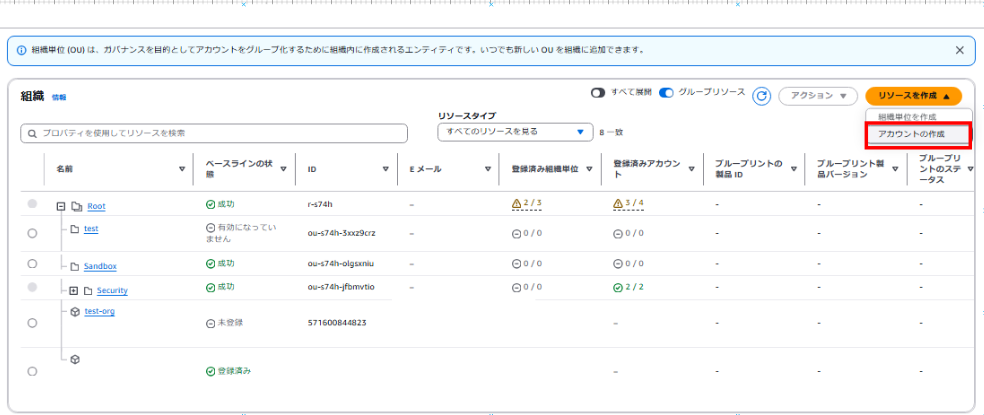The height and width of the screenshot is (415, 984).
Task: Click the cube account icon beside test-org
Action: pyautogui.click(x=75, y=311)
